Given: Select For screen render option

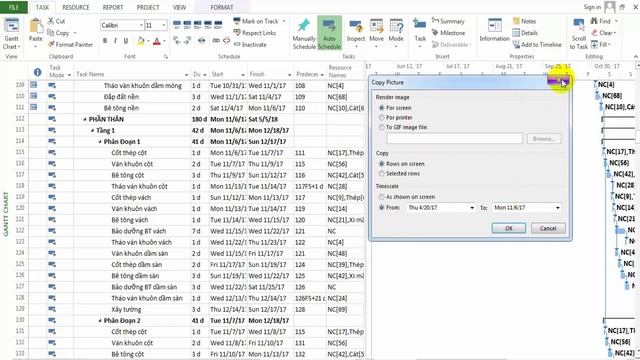Looking at the screenshot, I should point(382,108).
